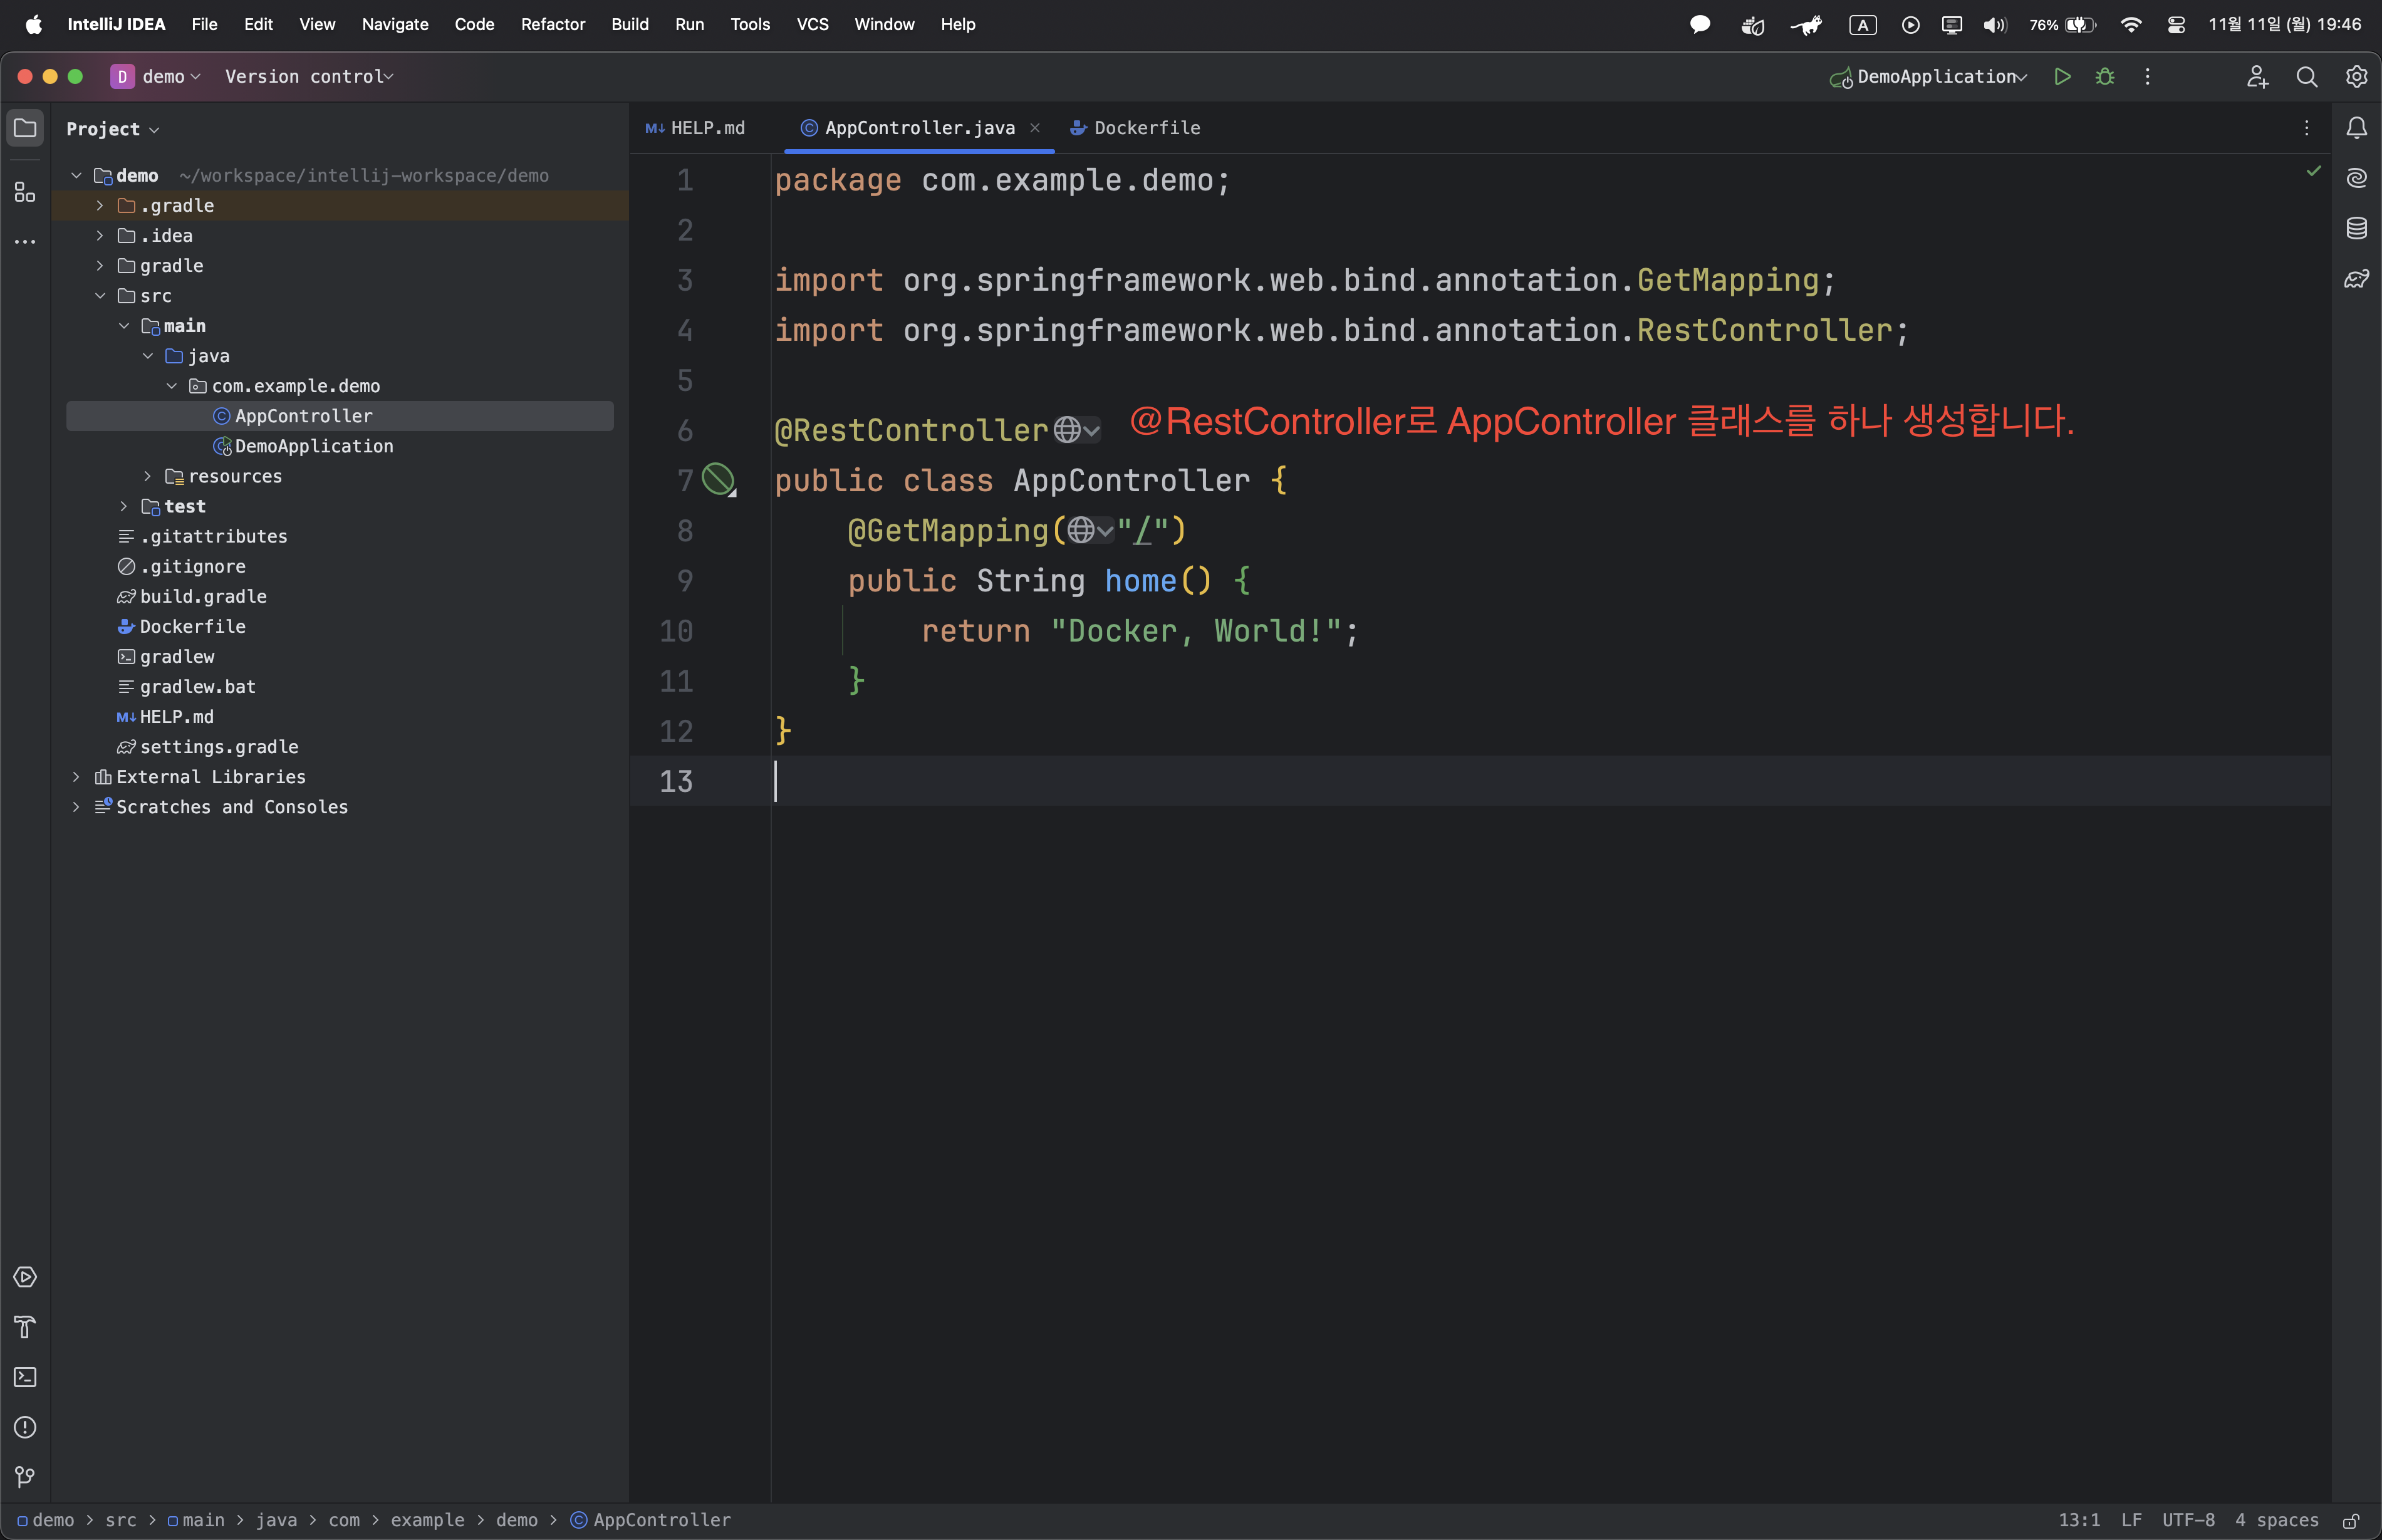This screenshot has height=1540, width=2382.
Task: Run DemoApplication with the green play icon
Action: click(2062, 77)
